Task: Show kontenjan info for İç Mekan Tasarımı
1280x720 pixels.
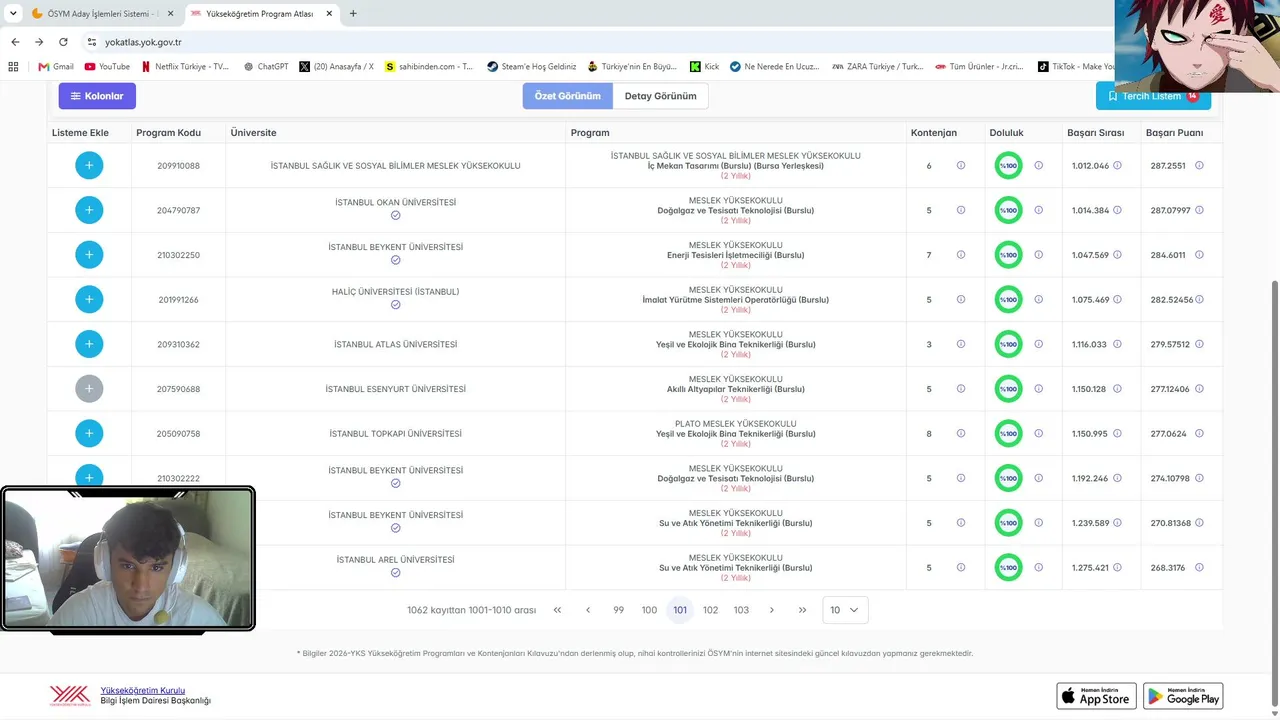Action: tap(961, 165)
